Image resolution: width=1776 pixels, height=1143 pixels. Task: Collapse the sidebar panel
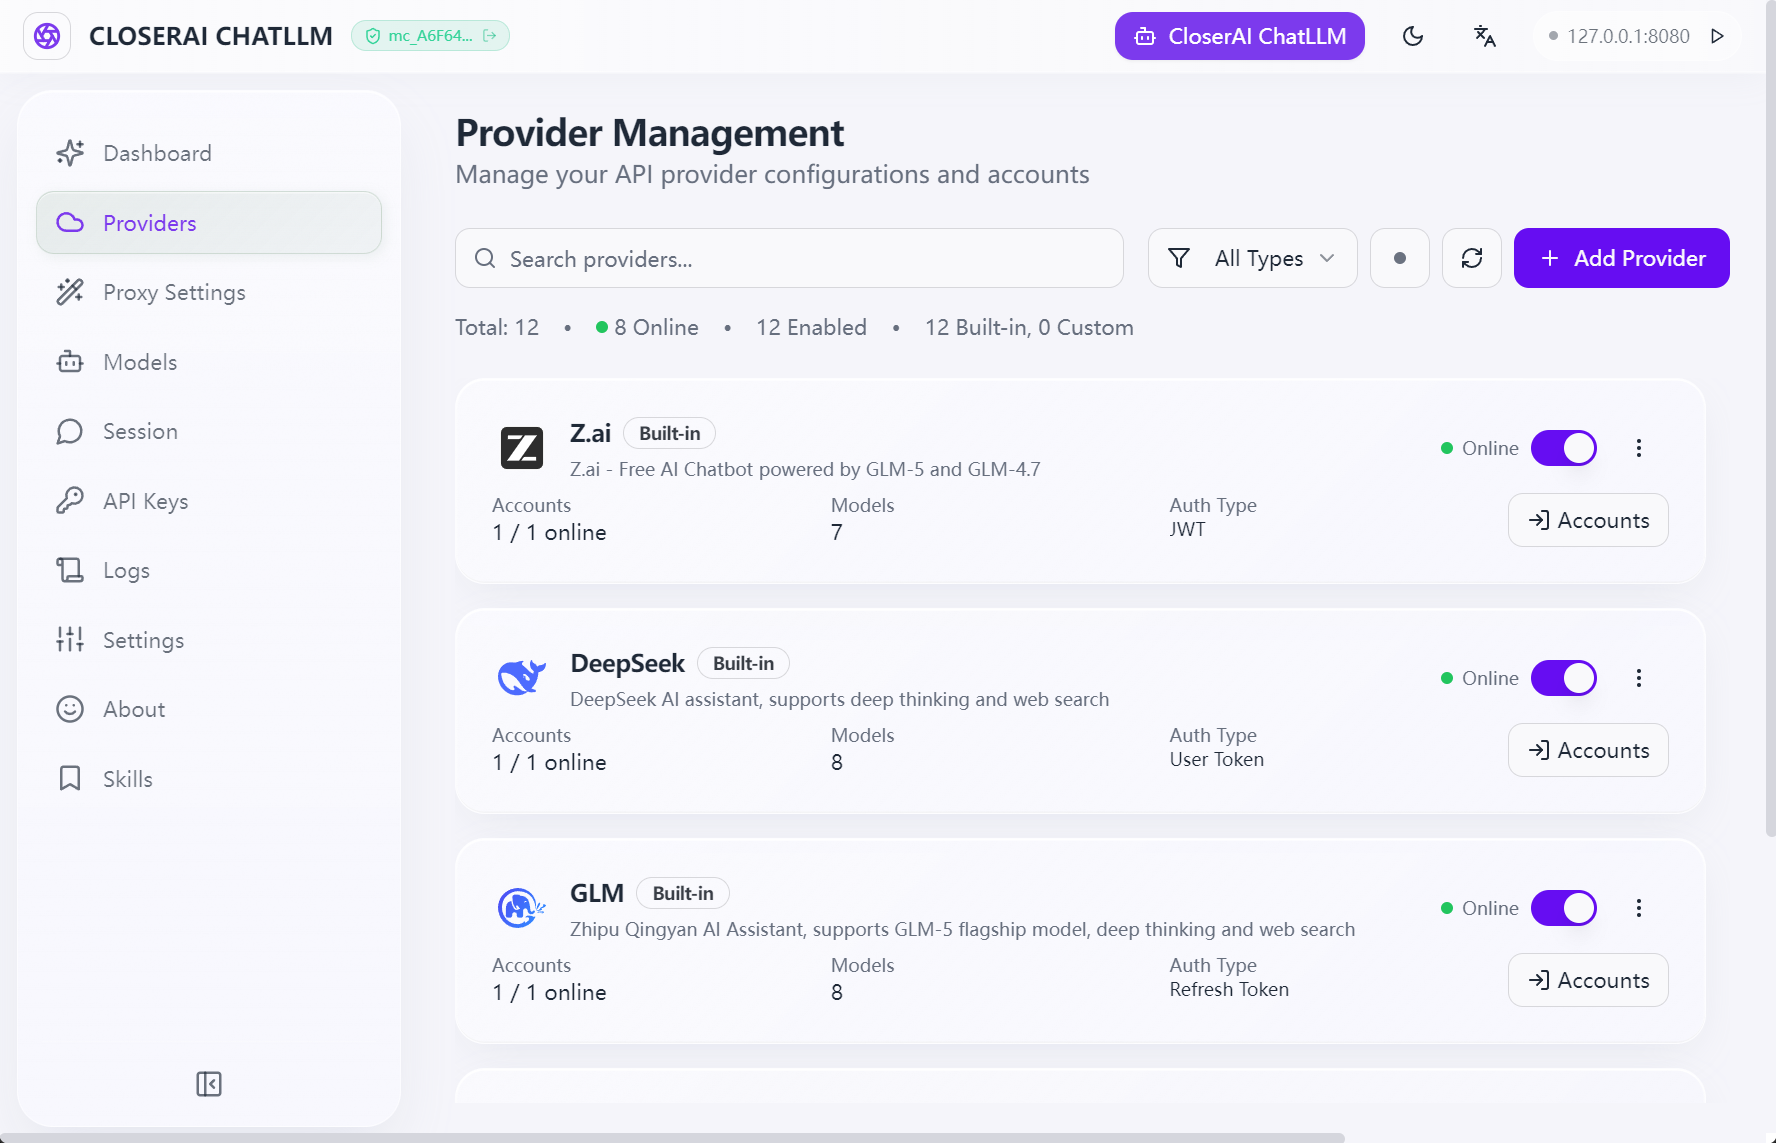209,1084
